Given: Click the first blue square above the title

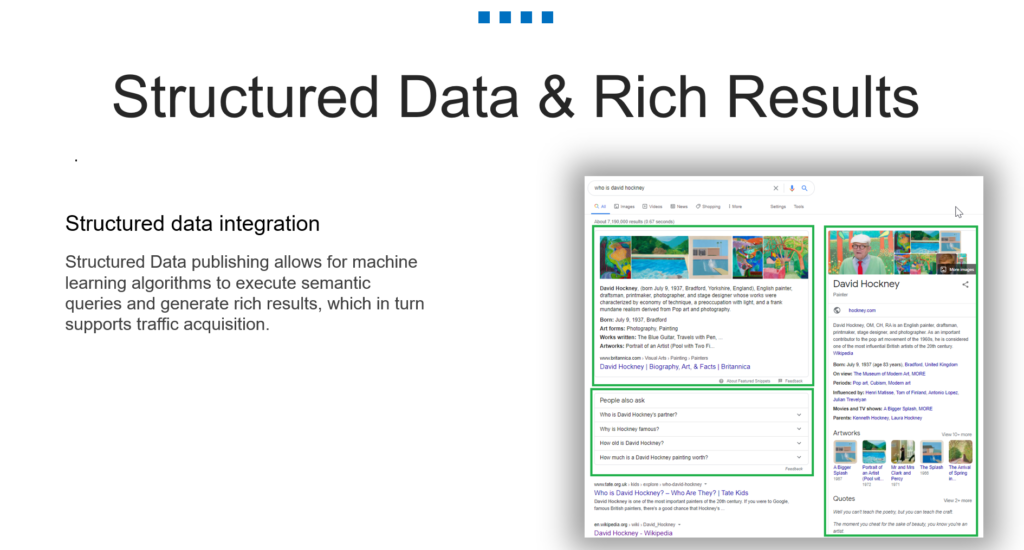Looking at the screenshot, I should (x=484, y=17).
